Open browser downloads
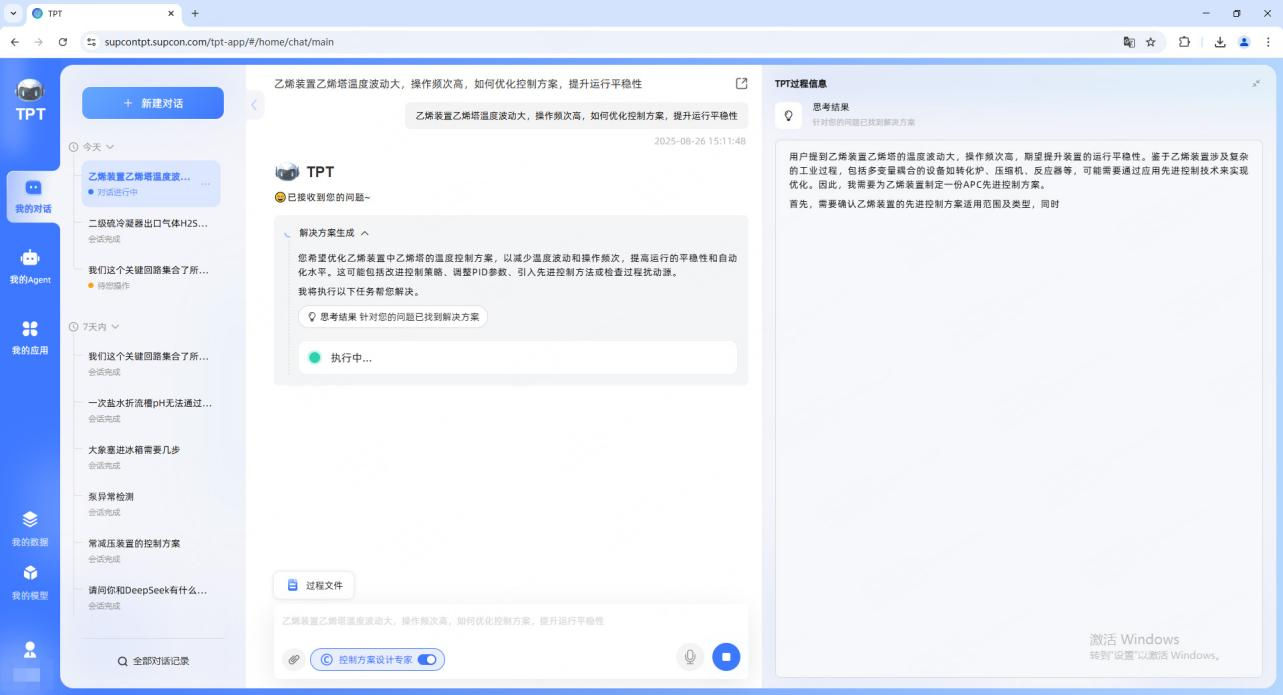 tap(1220, 42)
